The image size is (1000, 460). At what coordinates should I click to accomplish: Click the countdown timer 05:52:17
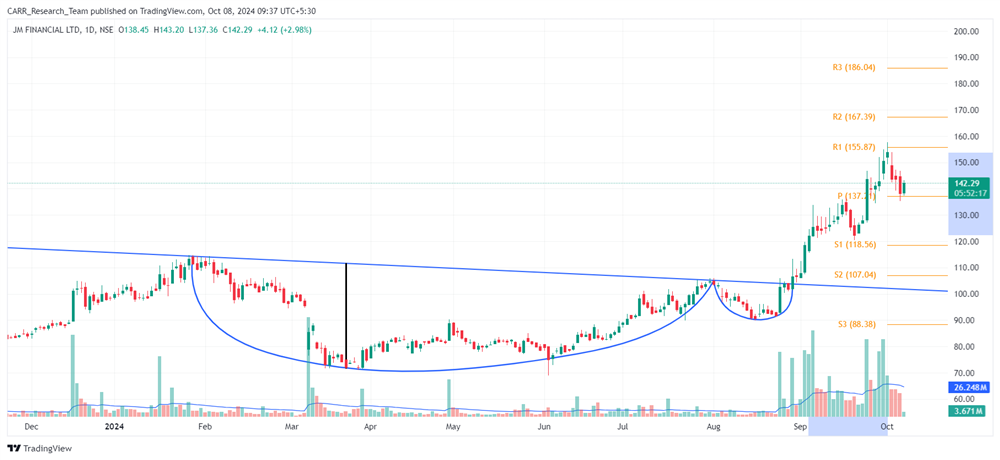[971, 192]
